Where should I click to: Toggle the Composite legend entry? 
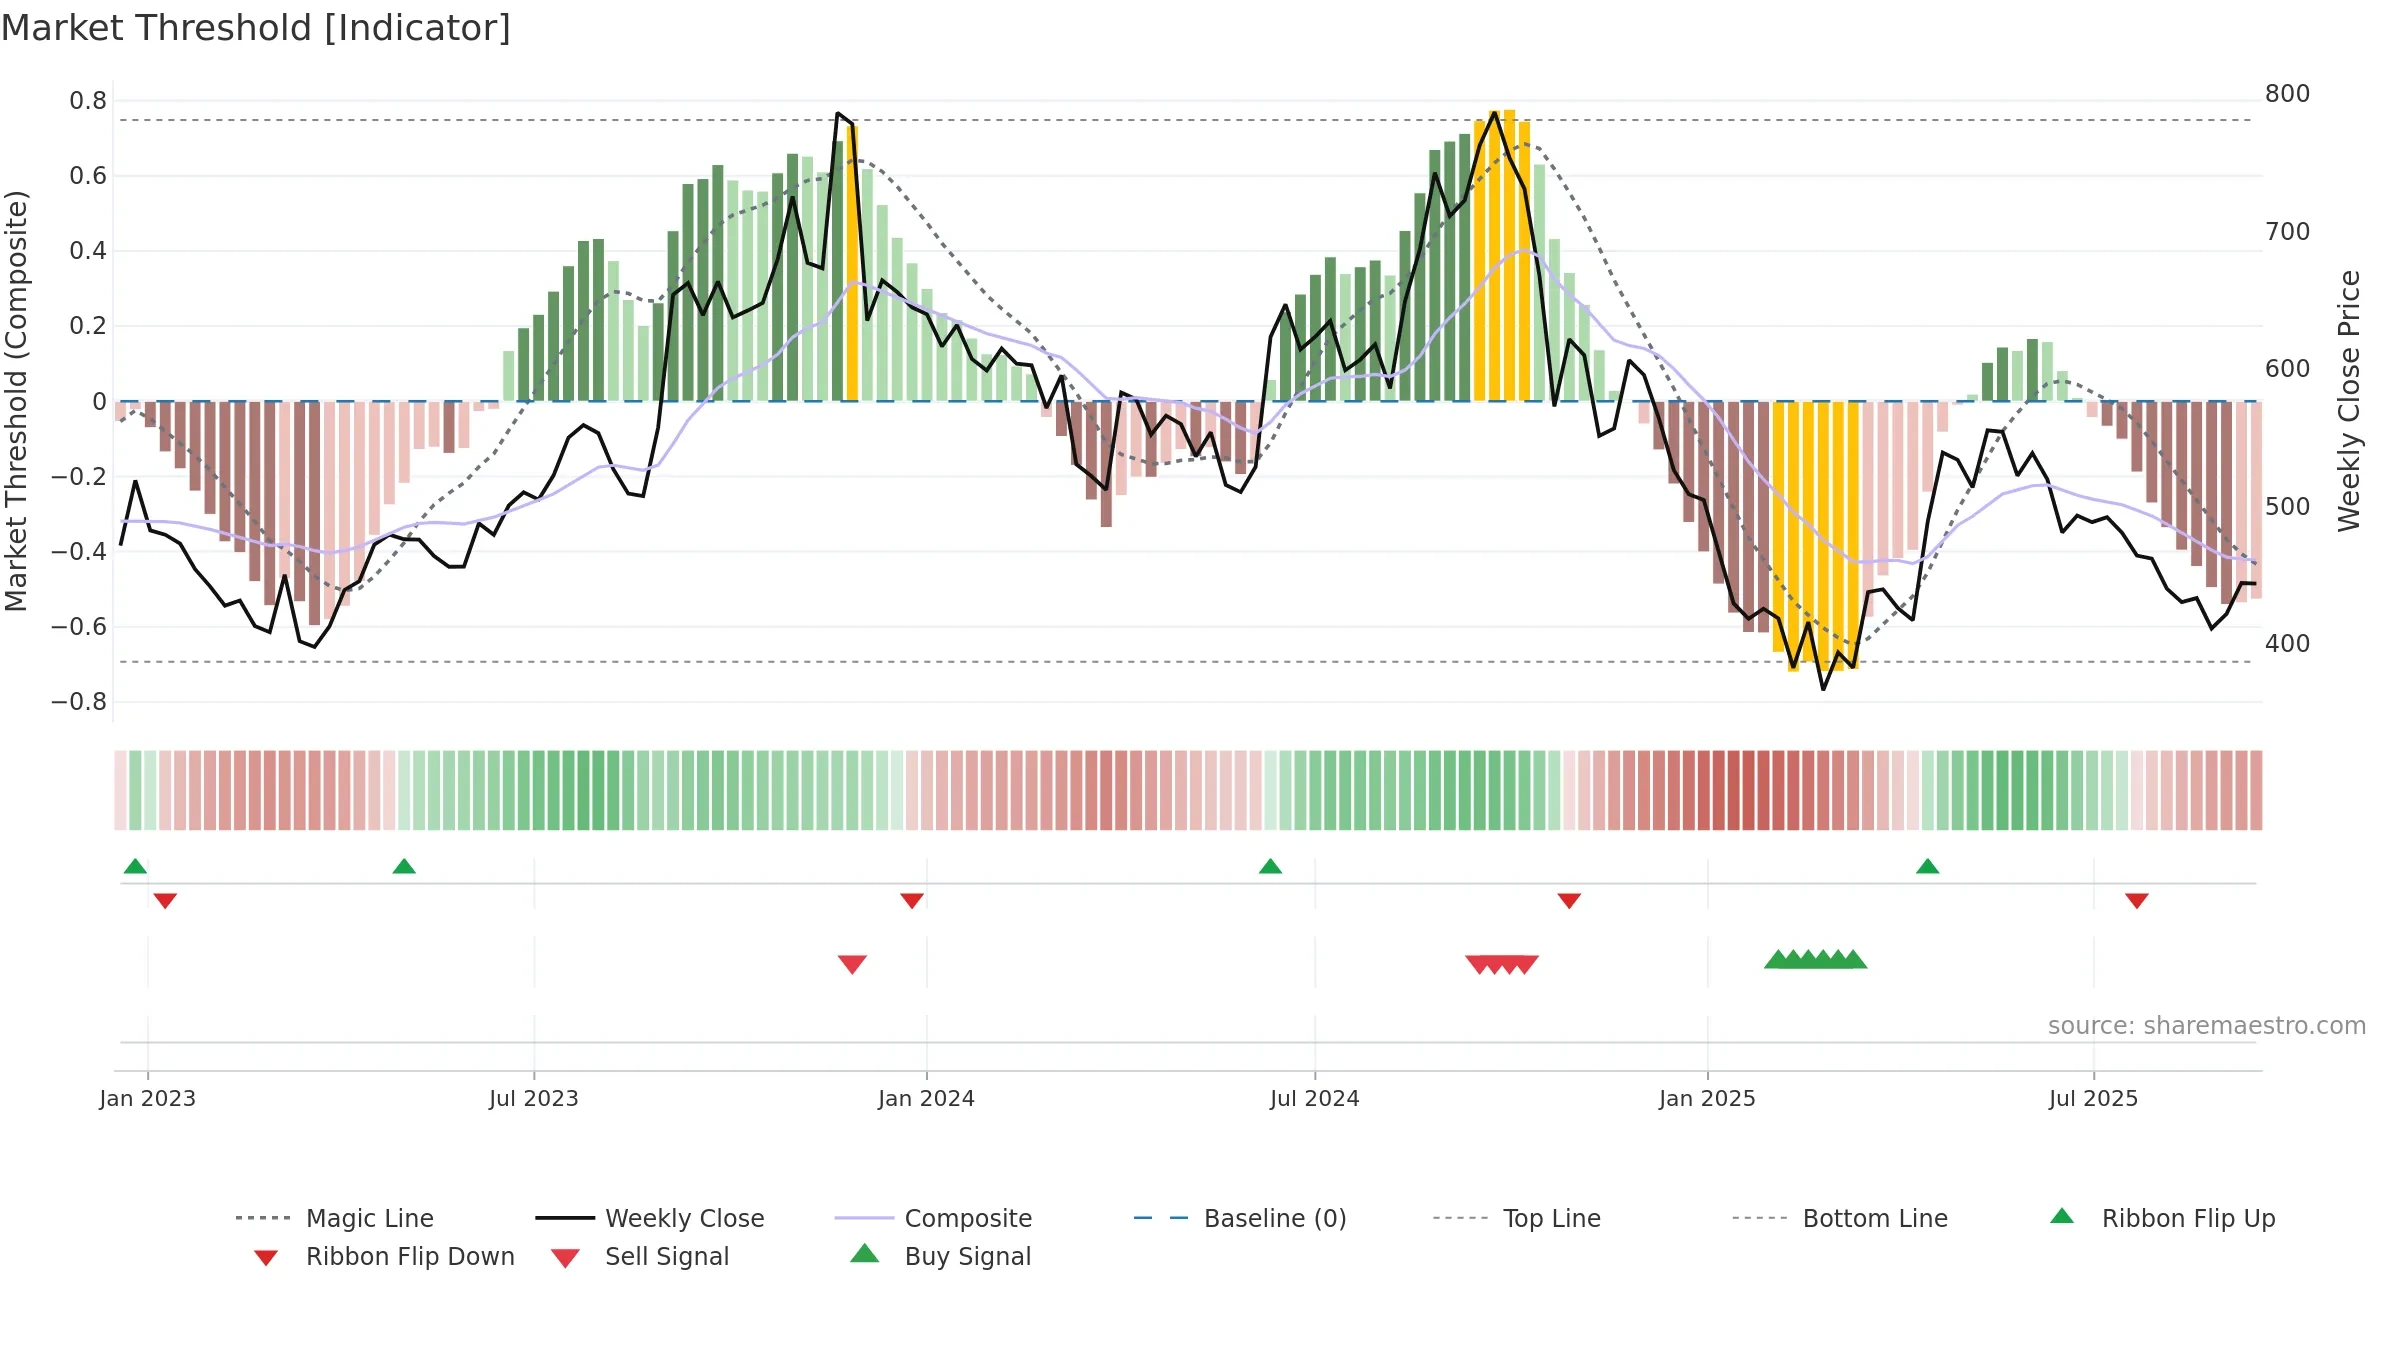click(x=933, y=1218)
